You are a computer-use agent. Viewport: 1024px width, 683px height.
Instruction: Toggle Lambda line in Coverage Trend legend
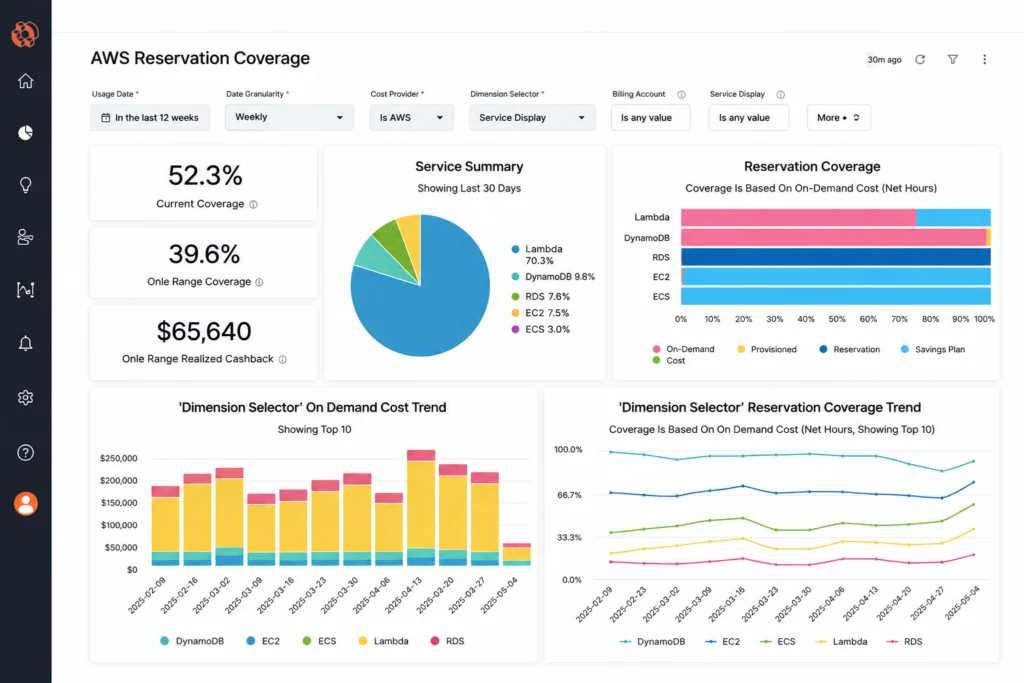[x=841, y=642]
